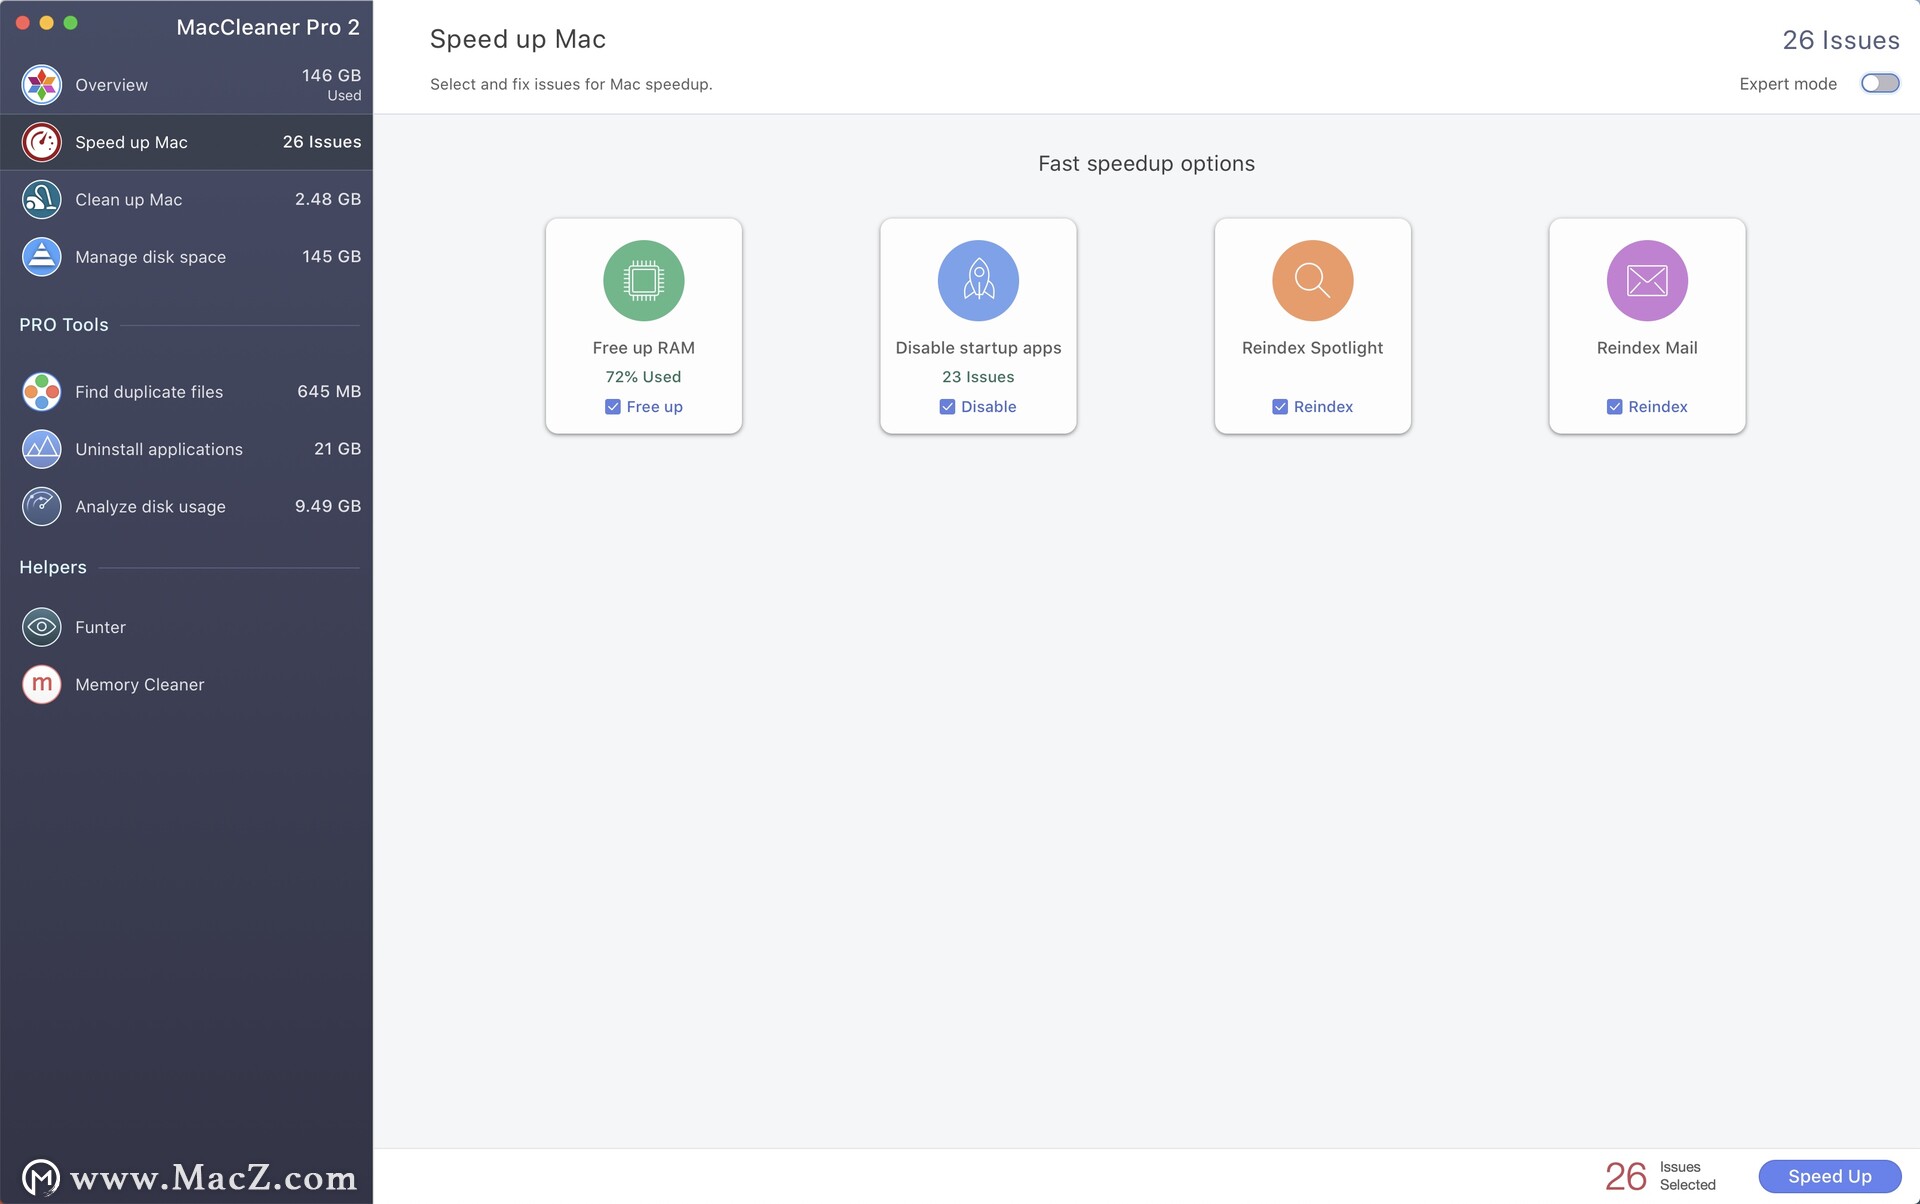1920x1204 pixels.
Task: Click the orange Reindex Spotlight magnifier icon
Action: (x=1312, y=281)
